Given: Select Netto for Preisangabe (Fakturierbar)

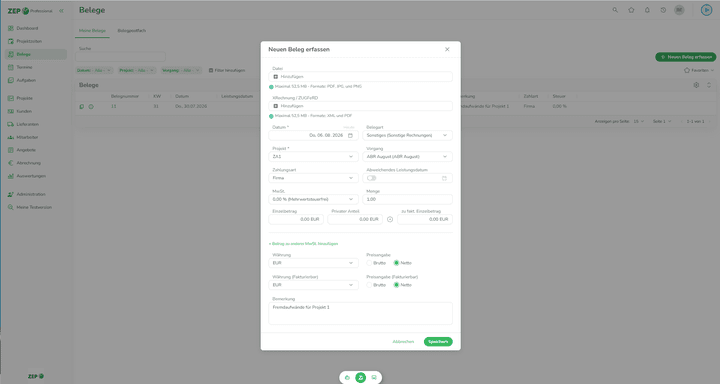Looking at the screenshot, I should [x=396, y=285].
